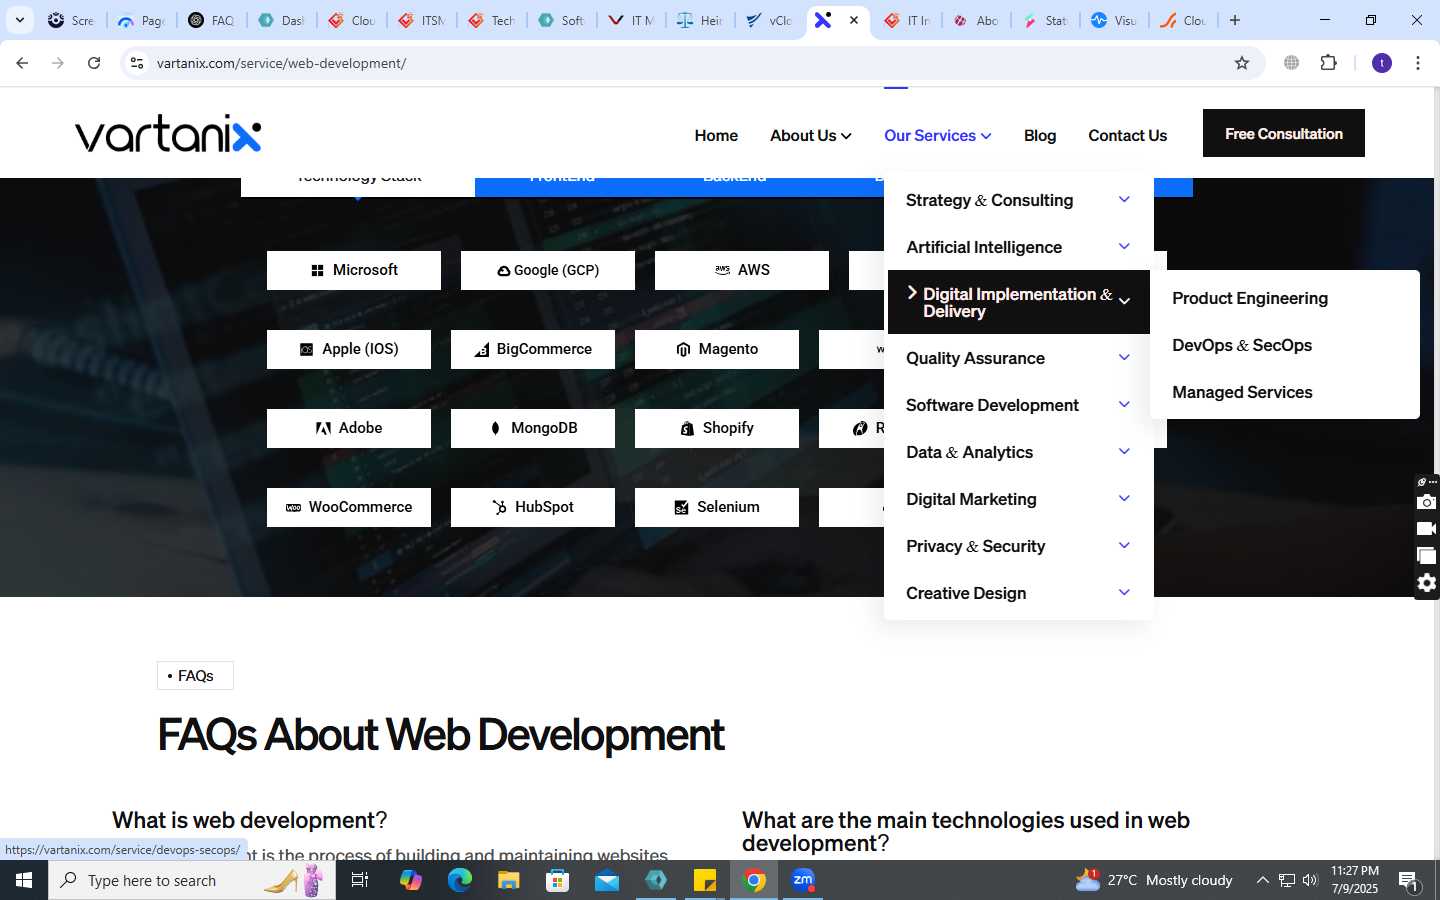Viewport: 1440px width, 900px height.
Task: Close the active Vartanix tab
Action: (x=854, y=20)
